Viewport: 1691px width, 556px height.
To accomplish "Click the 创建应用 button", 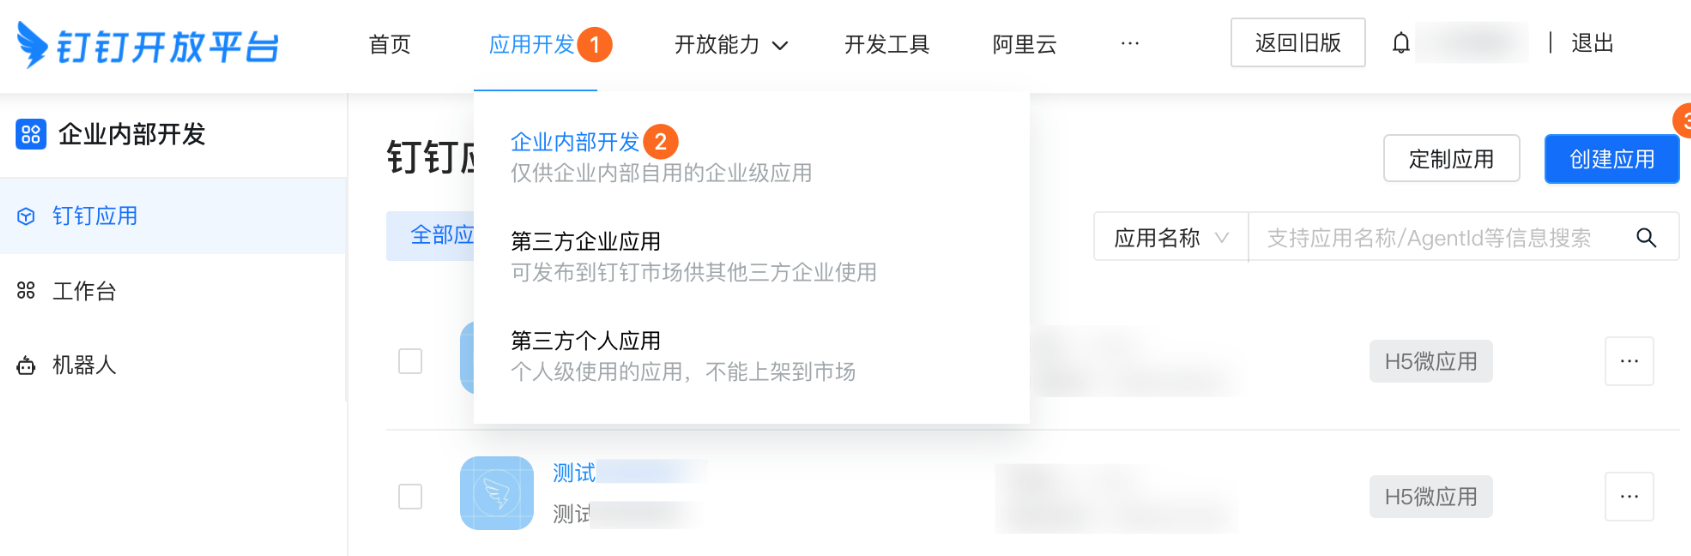I will point(1611,159).
